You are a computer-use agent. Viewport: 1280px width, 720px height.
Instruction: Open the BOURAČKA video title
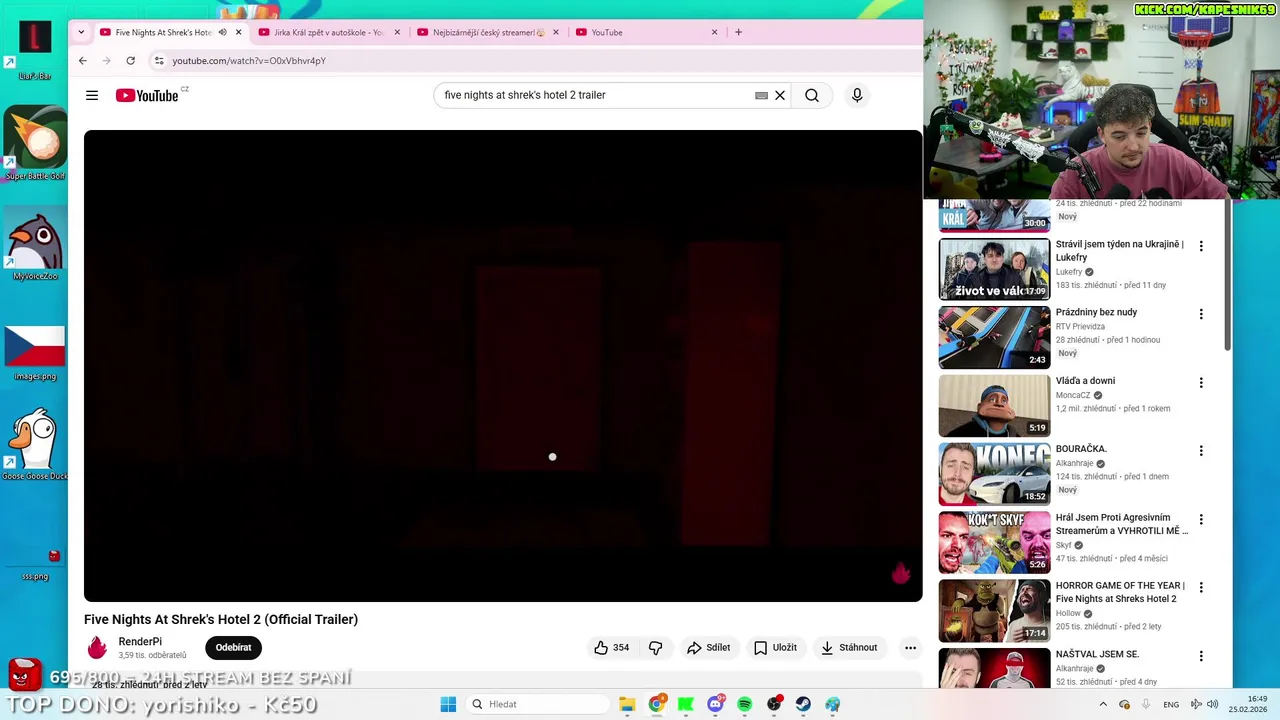point(1081,449)
